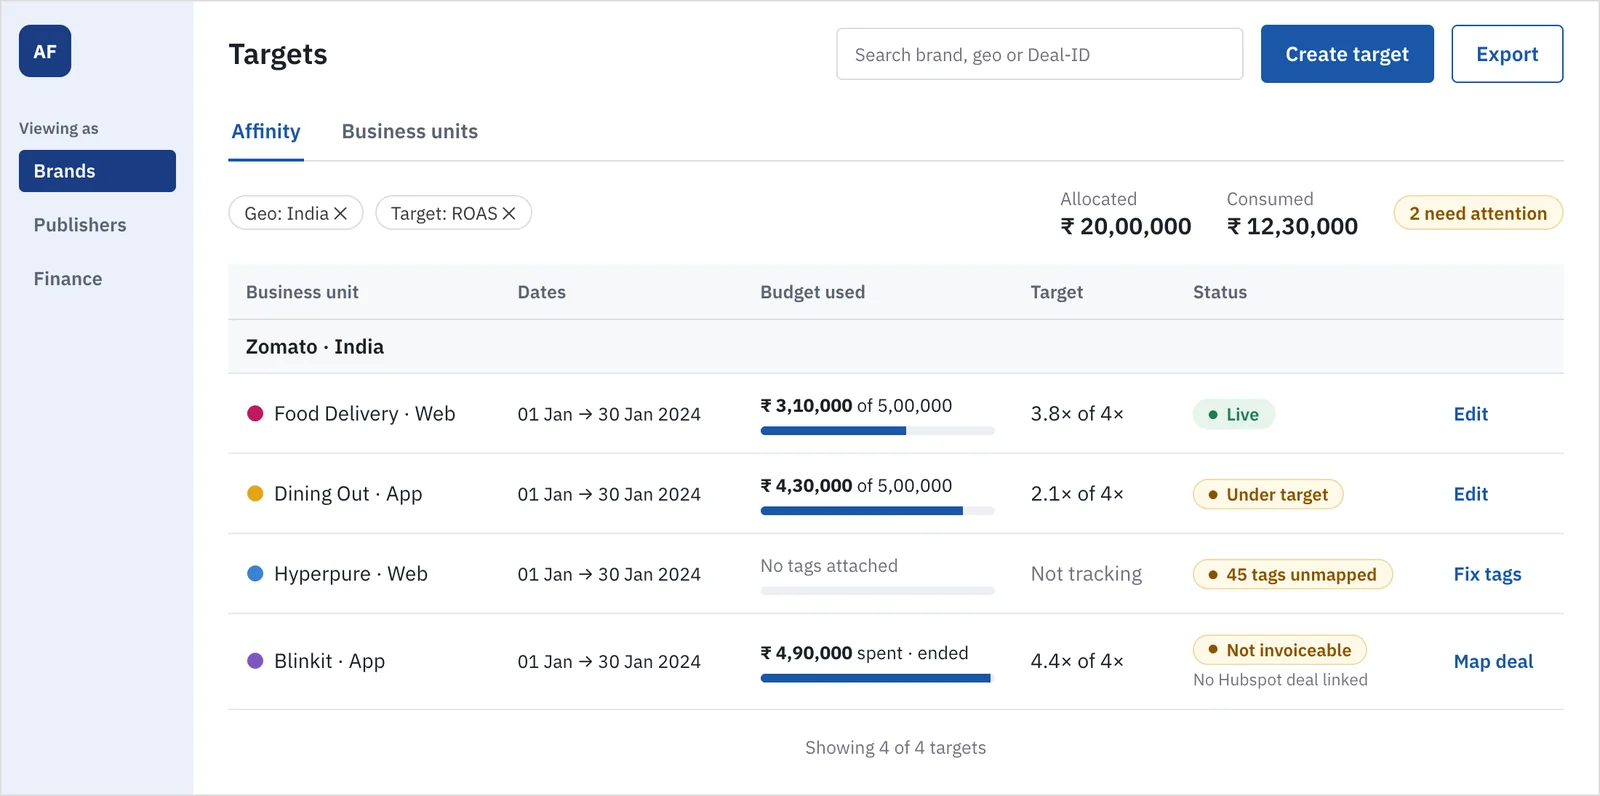This screenshot has width=1600, height=796.
Task: Click the Budget used column header
Action: pos(812,292)
